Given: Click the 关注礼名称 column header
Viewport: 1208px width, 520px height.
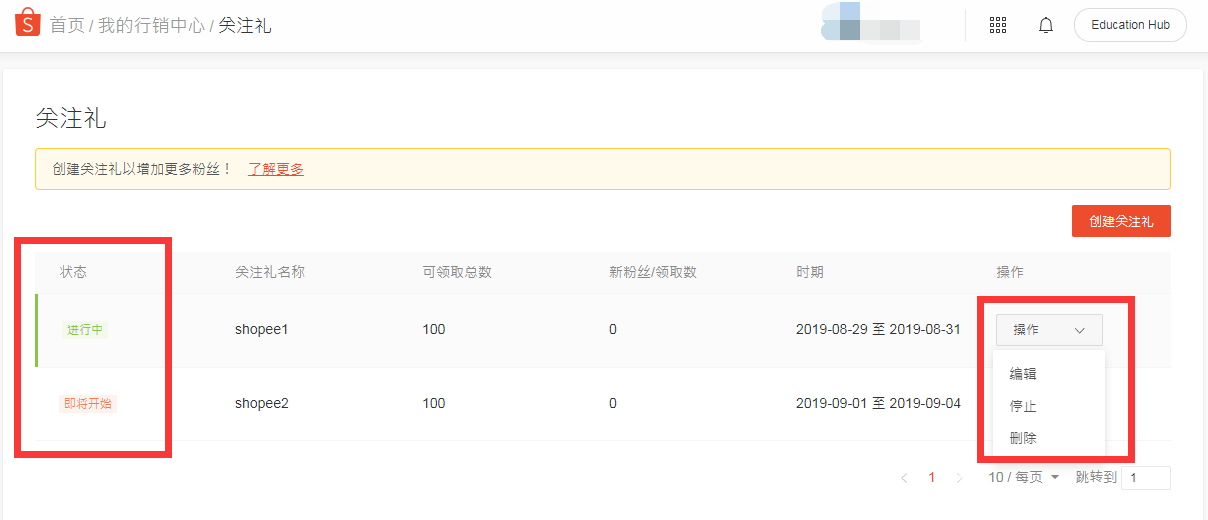Looking at the screenshot, I should click(270, 272).
